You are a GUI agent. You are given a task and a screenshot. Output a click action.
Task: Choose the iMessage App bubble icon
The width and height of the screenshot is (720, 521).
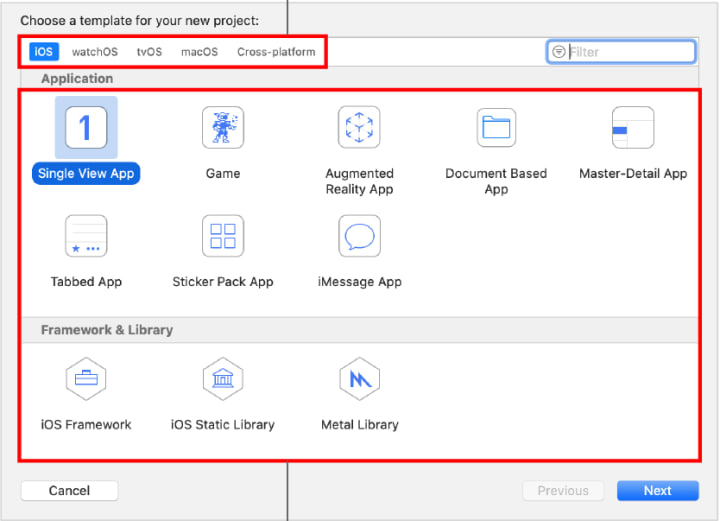(x=359, y=236)
